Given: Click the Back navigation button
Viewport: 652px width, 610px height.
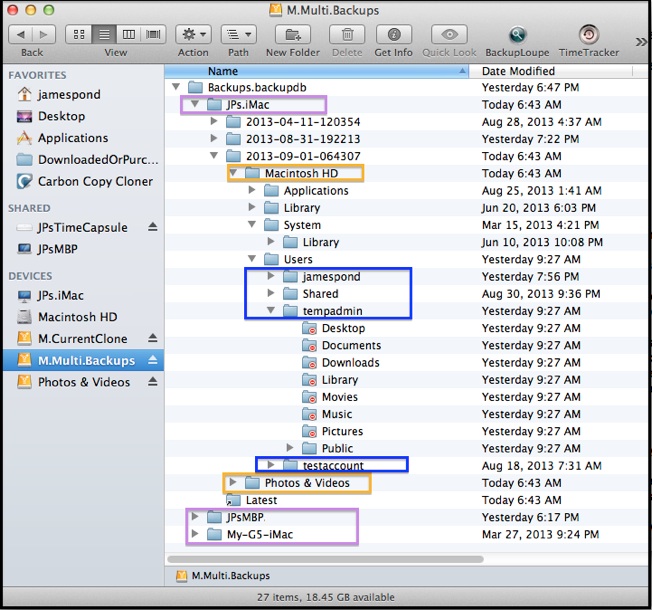Looking at the screenshot, I should (x=22, y=35).
